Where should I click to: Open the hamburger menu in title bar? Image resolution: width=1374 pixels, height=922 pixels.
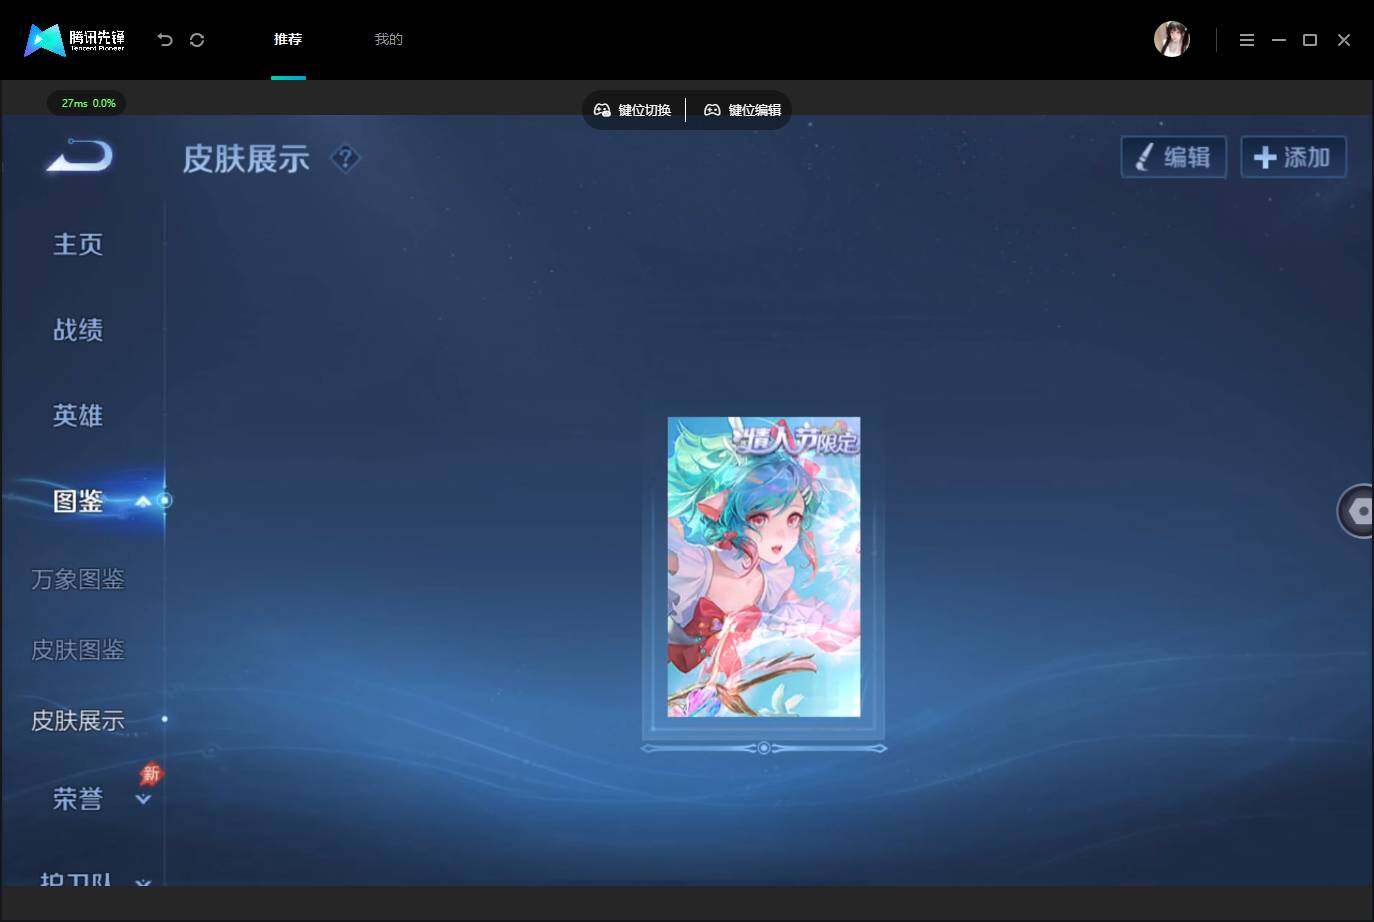1246,40
